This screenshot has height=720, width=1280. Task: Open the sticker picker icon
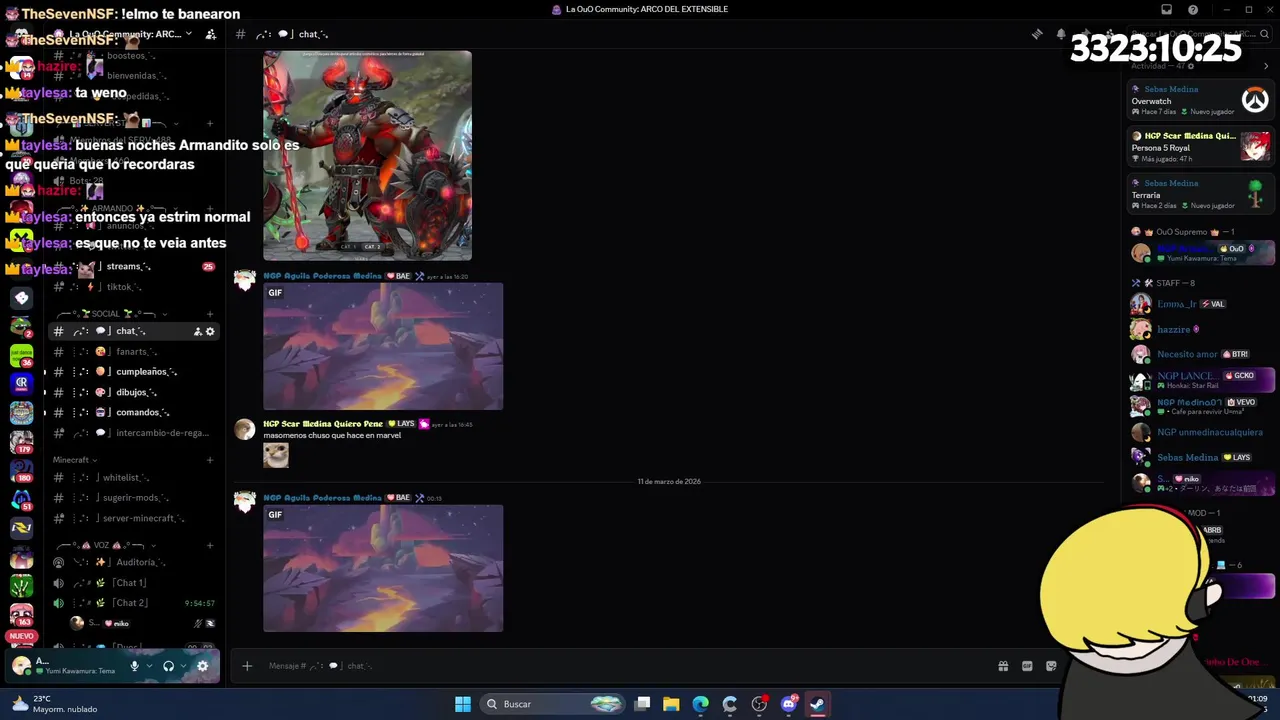(1051, 666)
